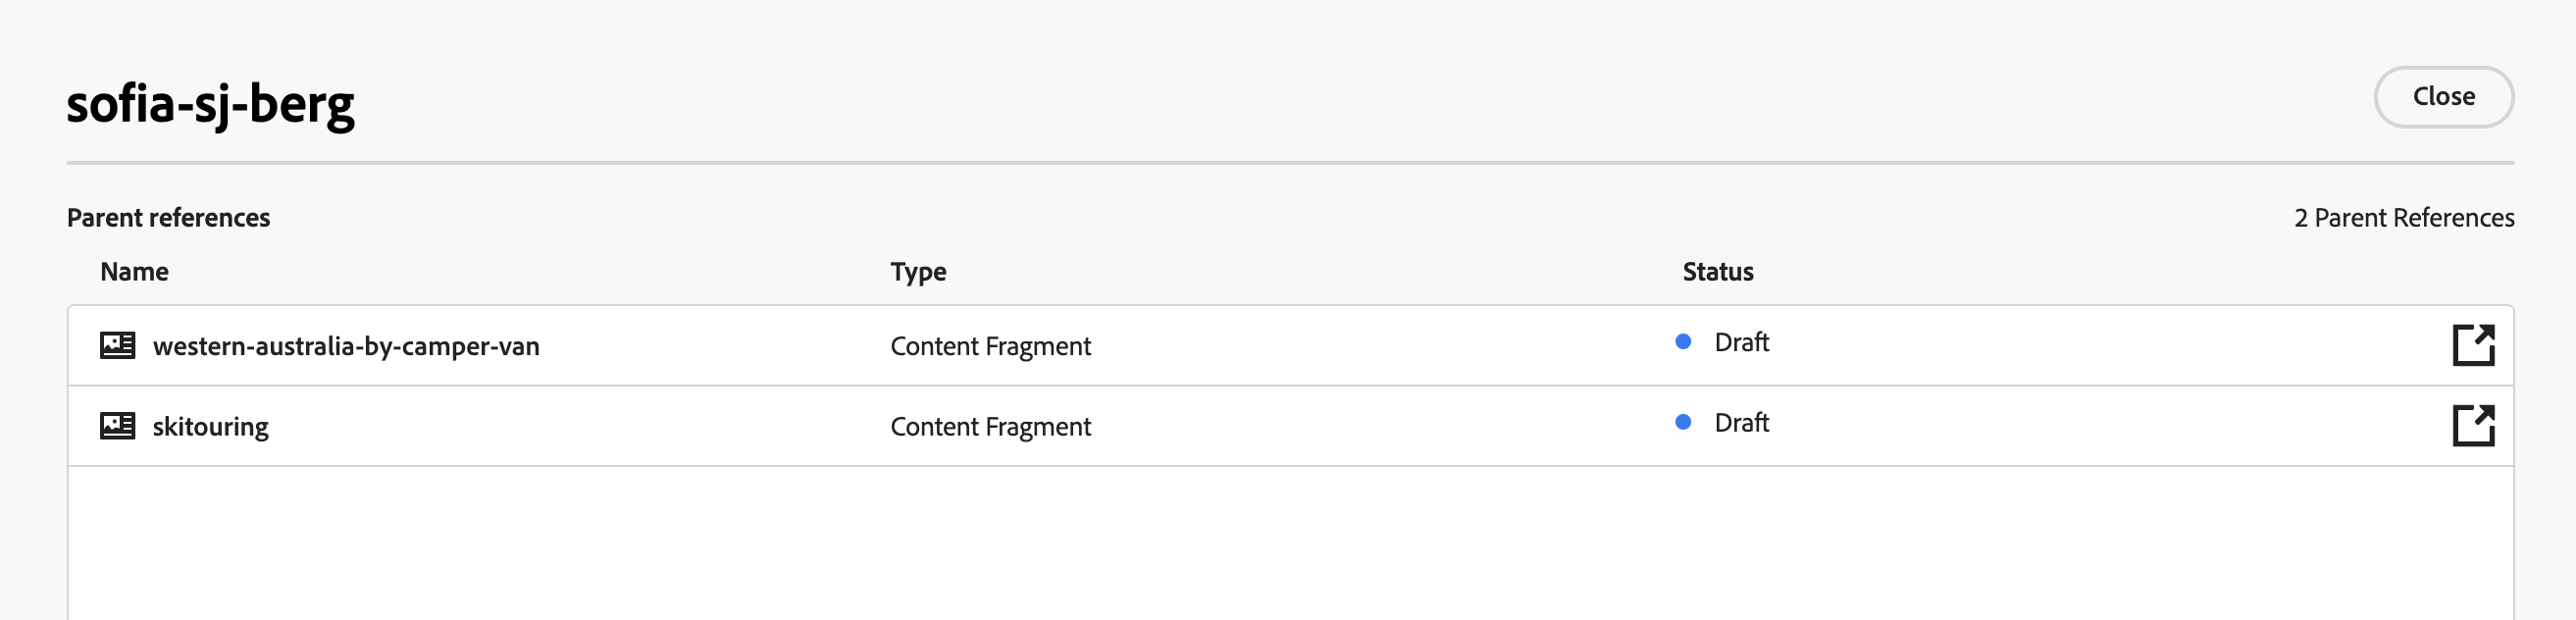Click the Parent references section label
This screenshot has height=620, width=2576.
[x=168, y=218]
